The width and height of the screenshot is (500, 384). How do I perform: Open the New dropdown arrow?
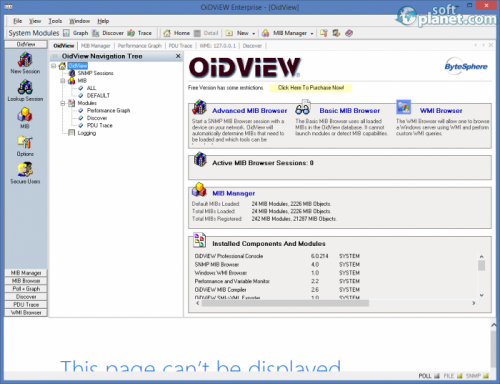[x=254, y=33]
